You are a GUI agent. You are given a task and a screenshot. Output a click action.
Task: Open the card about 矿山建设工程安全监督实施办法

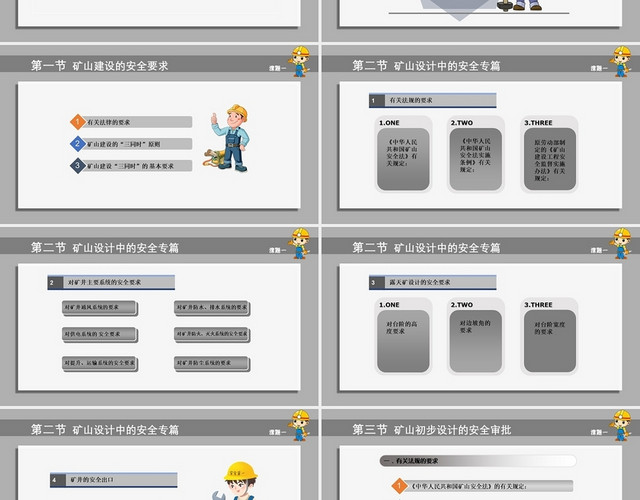click(x=550, y=159)
